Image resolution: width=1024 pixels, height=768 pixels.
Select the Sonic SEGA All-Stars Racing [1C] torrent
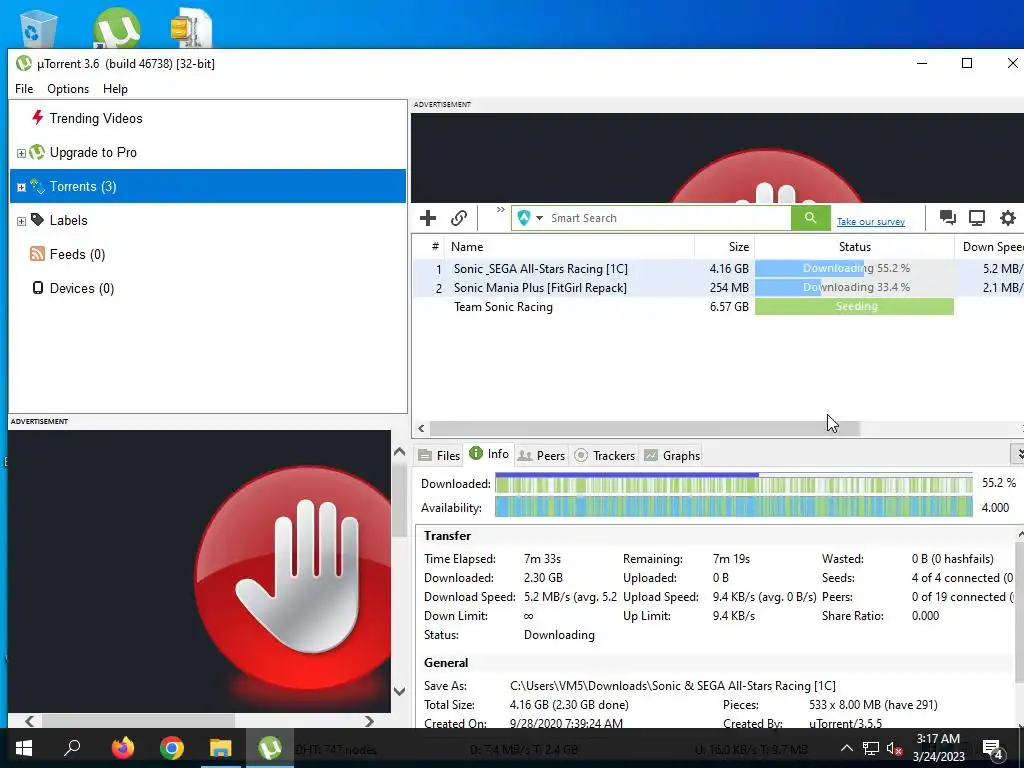click(x=541, y=268)
